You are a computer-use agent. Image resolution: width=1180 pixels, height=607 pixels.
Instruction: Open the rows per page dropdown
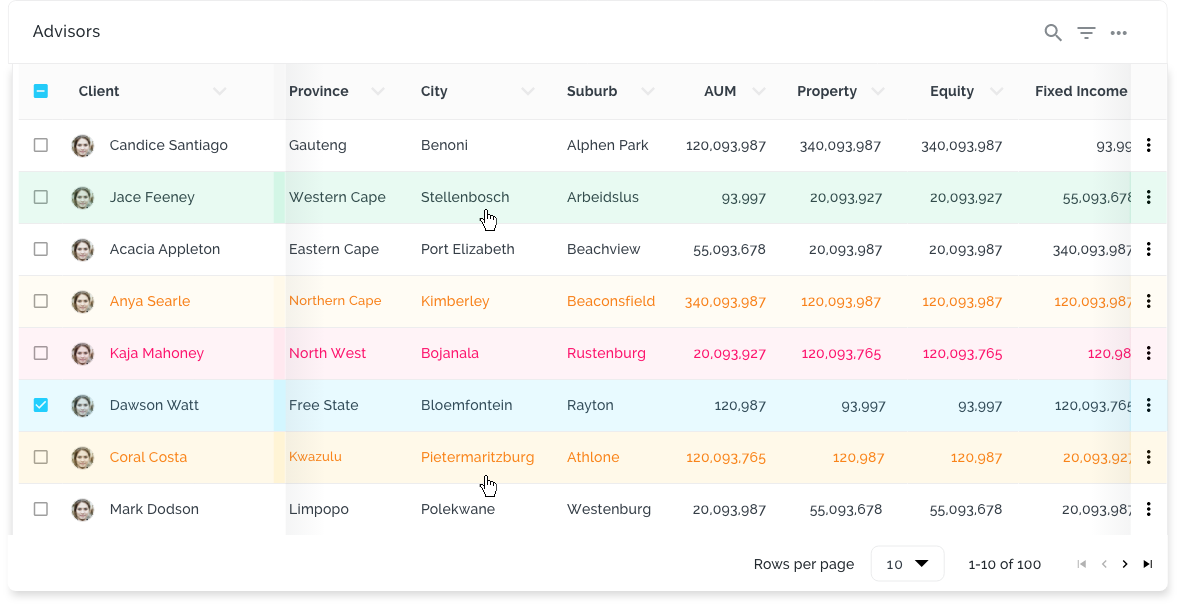point(907,564)
